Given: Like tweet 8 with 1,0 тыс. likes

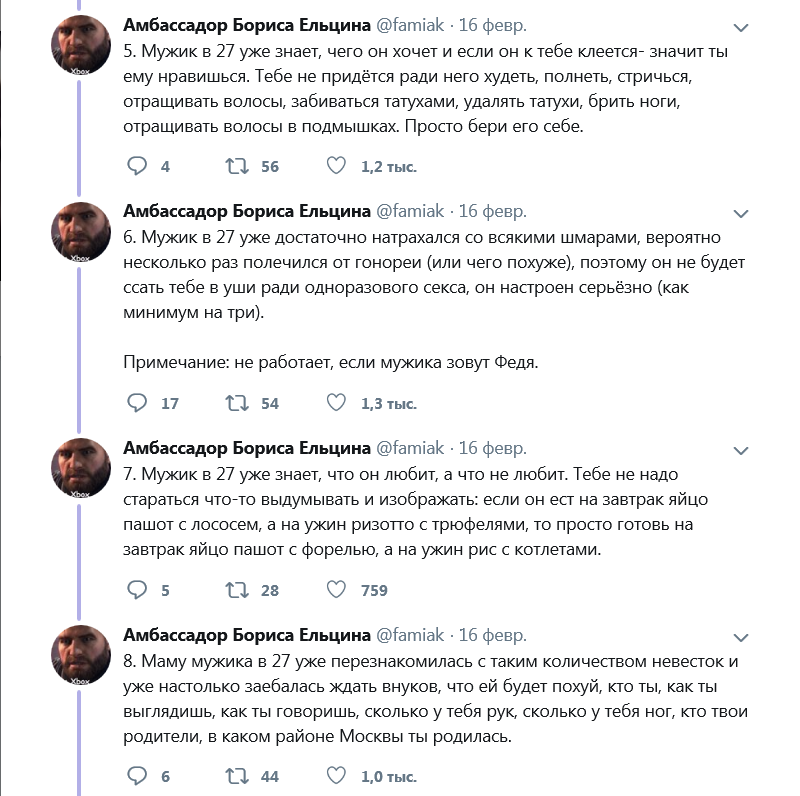Looking at the screenshot, I should tap(337, 776).
